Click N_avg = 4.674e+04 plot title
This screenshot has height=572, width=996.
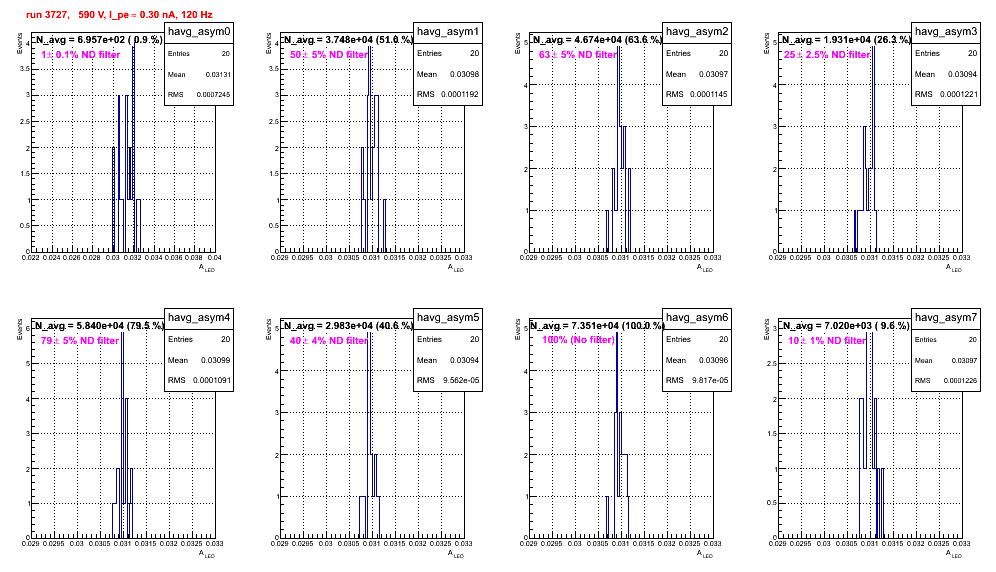pos(597,40)
